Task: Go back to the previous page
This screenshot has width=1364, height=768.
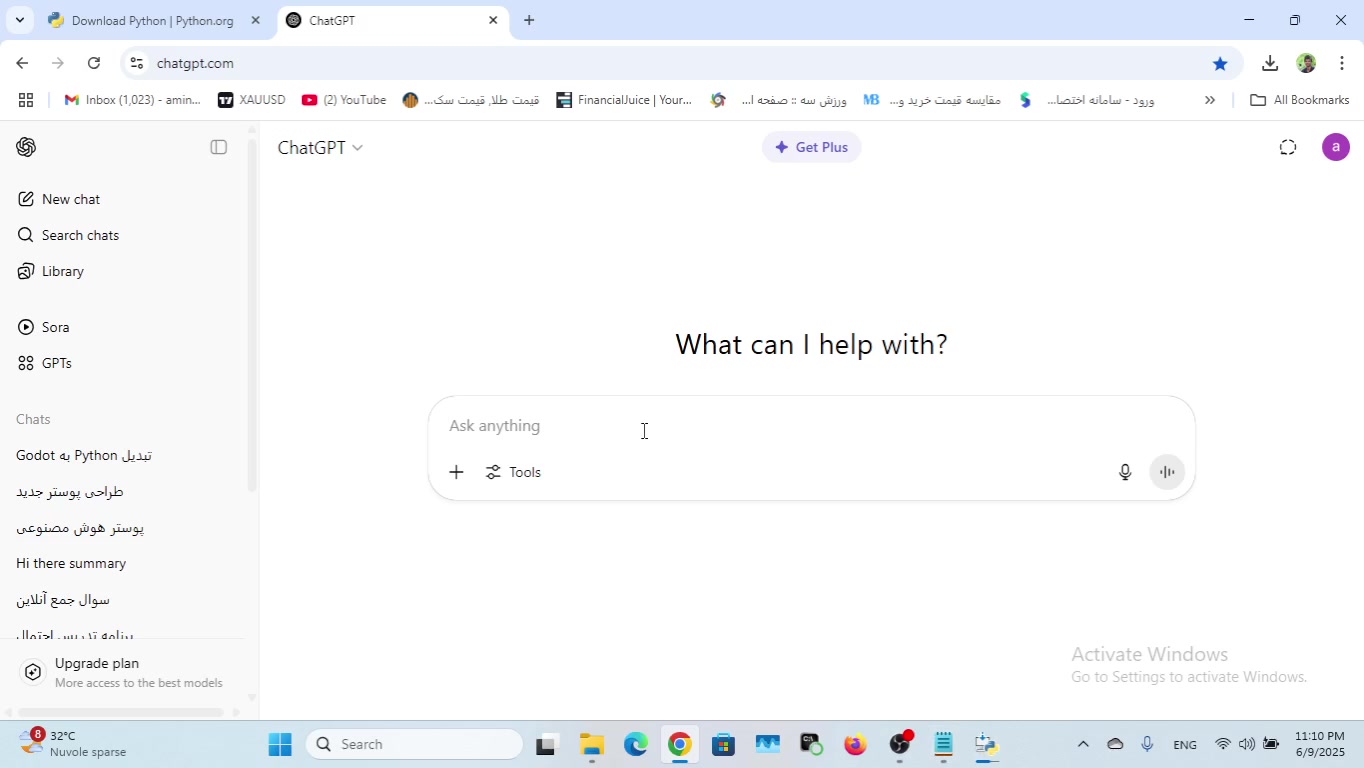Action: (x=22, y=63)
